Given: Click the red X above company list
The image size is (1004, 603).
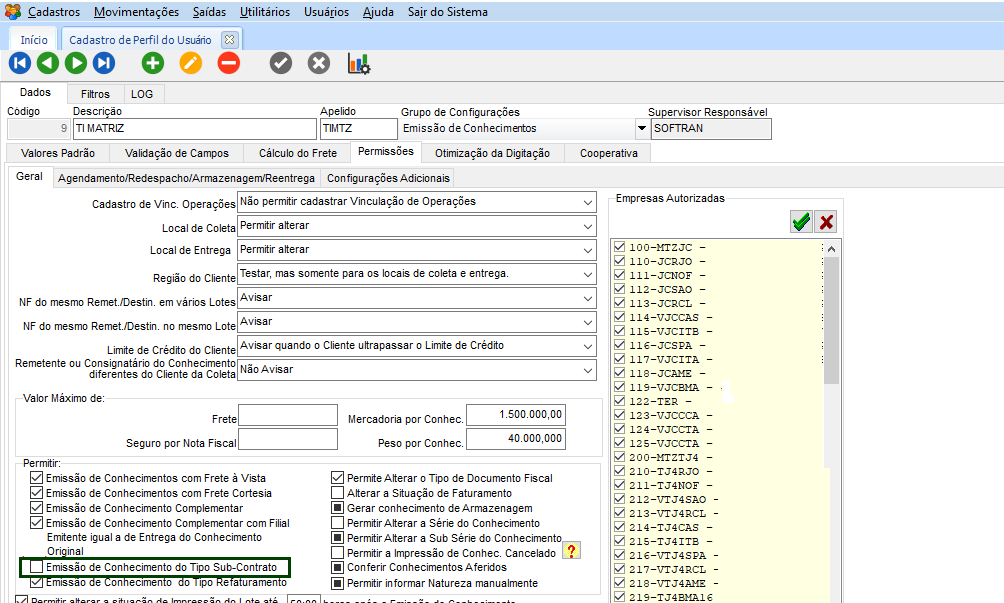Looking at the screenshot, I should 825,222.
